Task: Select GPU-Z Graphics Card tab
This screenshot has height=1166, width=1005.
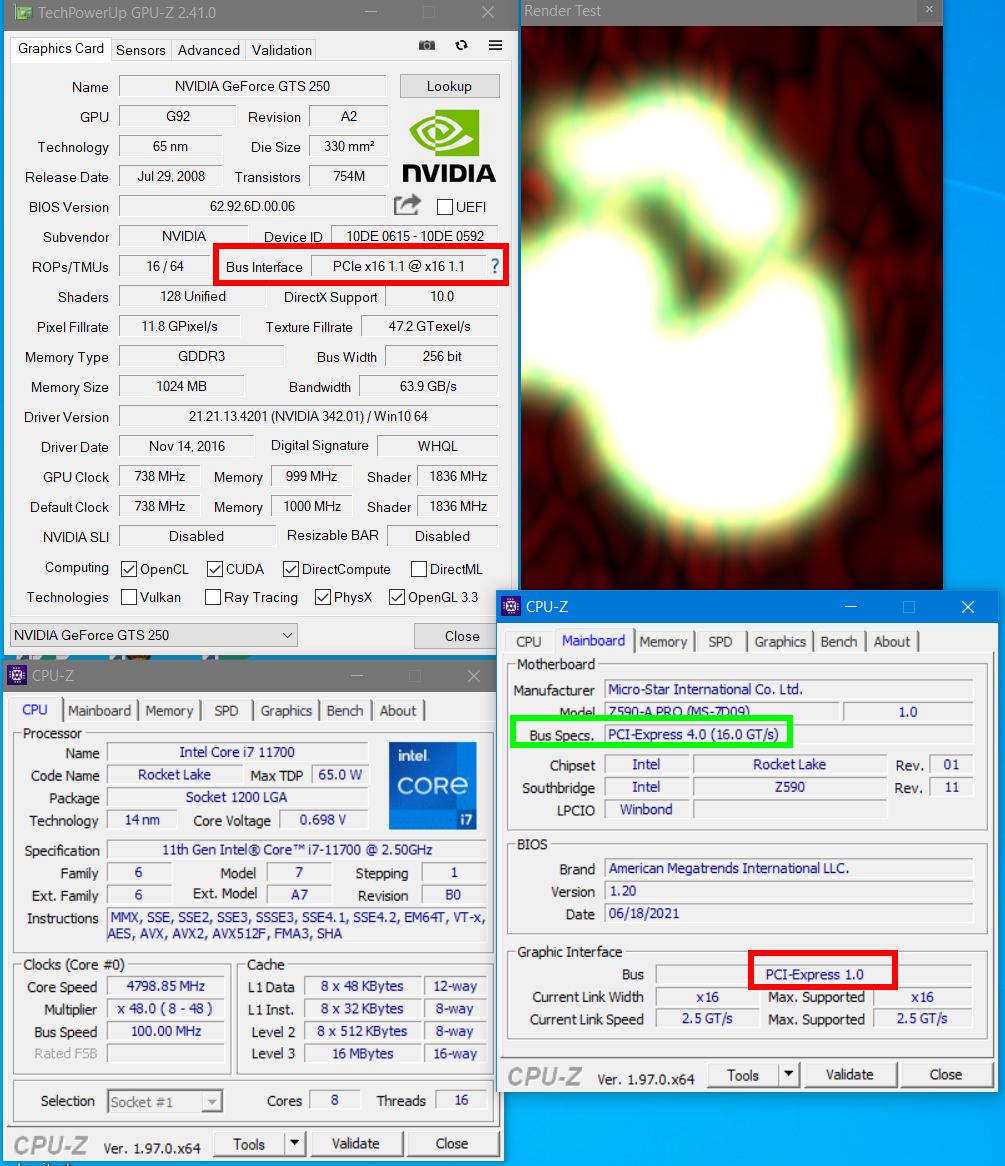Action: coord(61,48)
